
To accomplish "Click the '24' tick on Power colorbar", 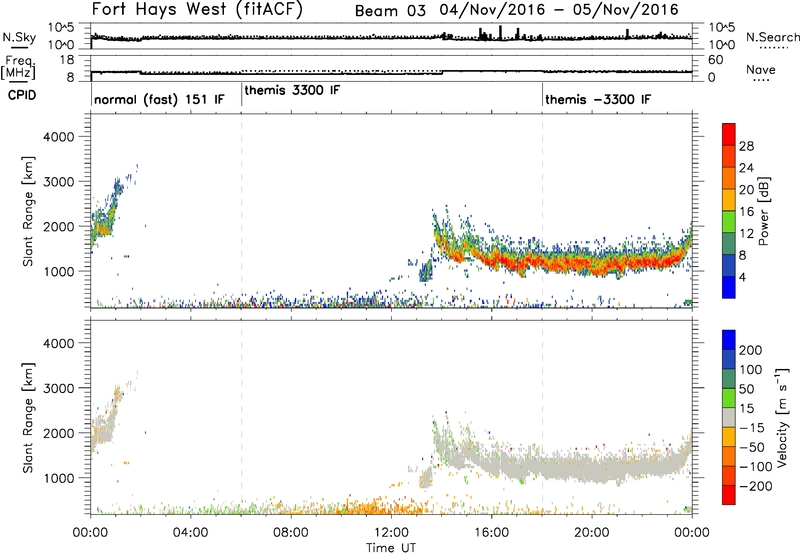I will point(746,168).
